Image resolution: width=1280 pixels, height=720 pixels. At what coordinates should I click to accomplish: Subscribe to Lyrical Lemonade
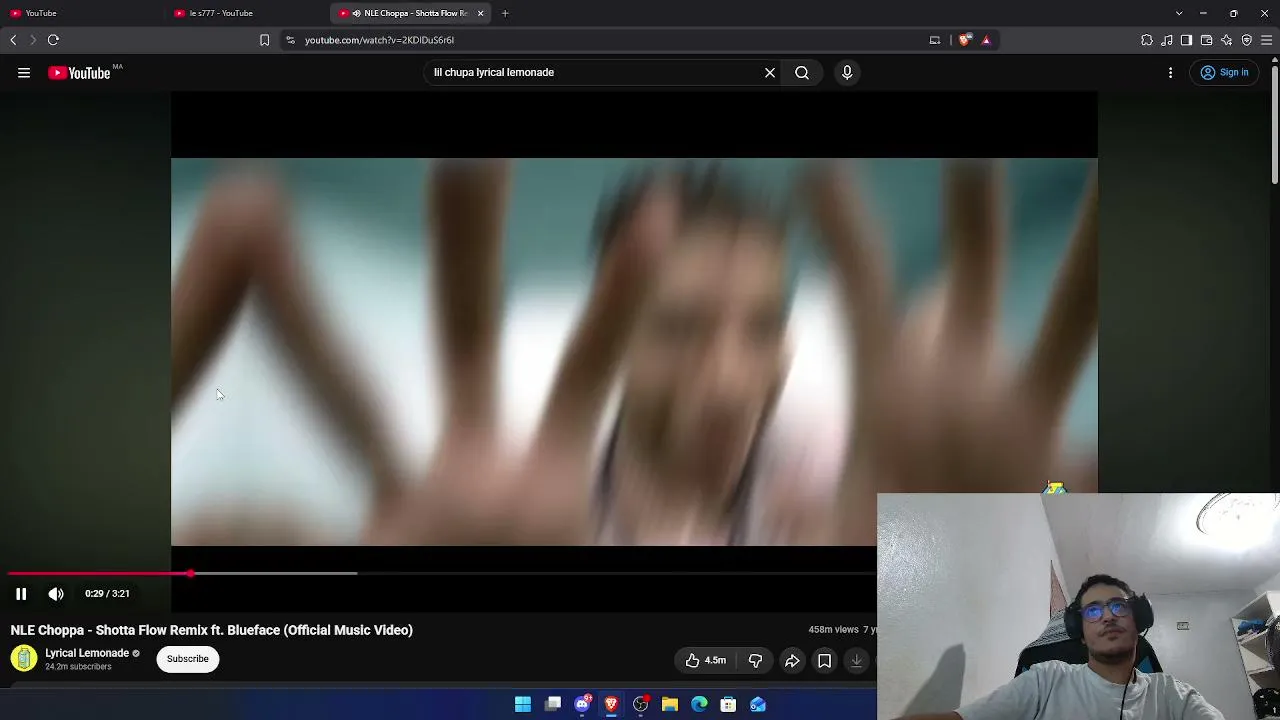point(188,659)
